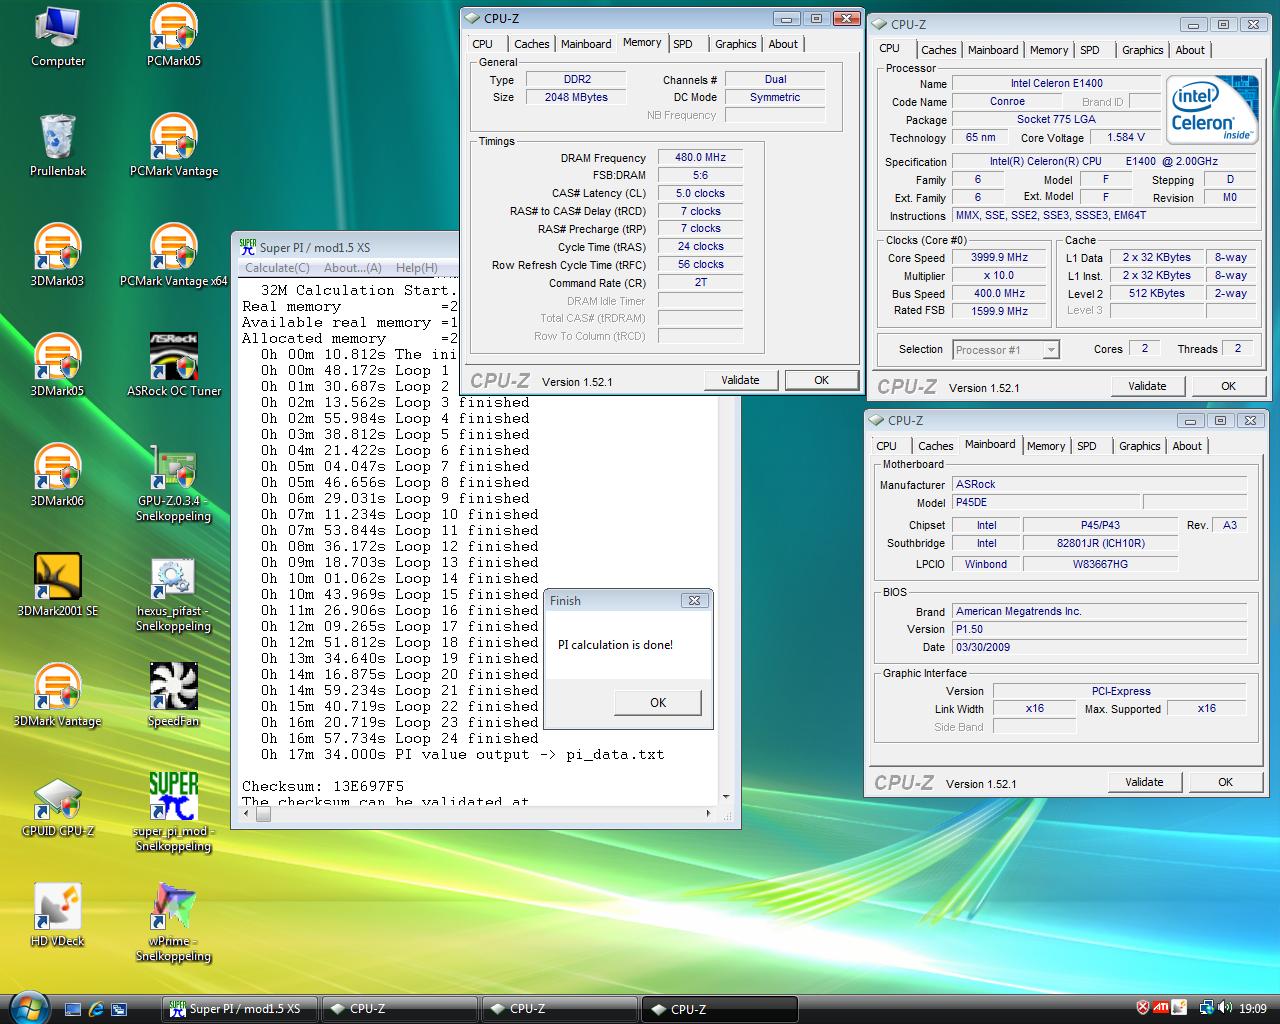
Task: Launch 3DMark2001 SE icon
Action: (x=57, y=586)
